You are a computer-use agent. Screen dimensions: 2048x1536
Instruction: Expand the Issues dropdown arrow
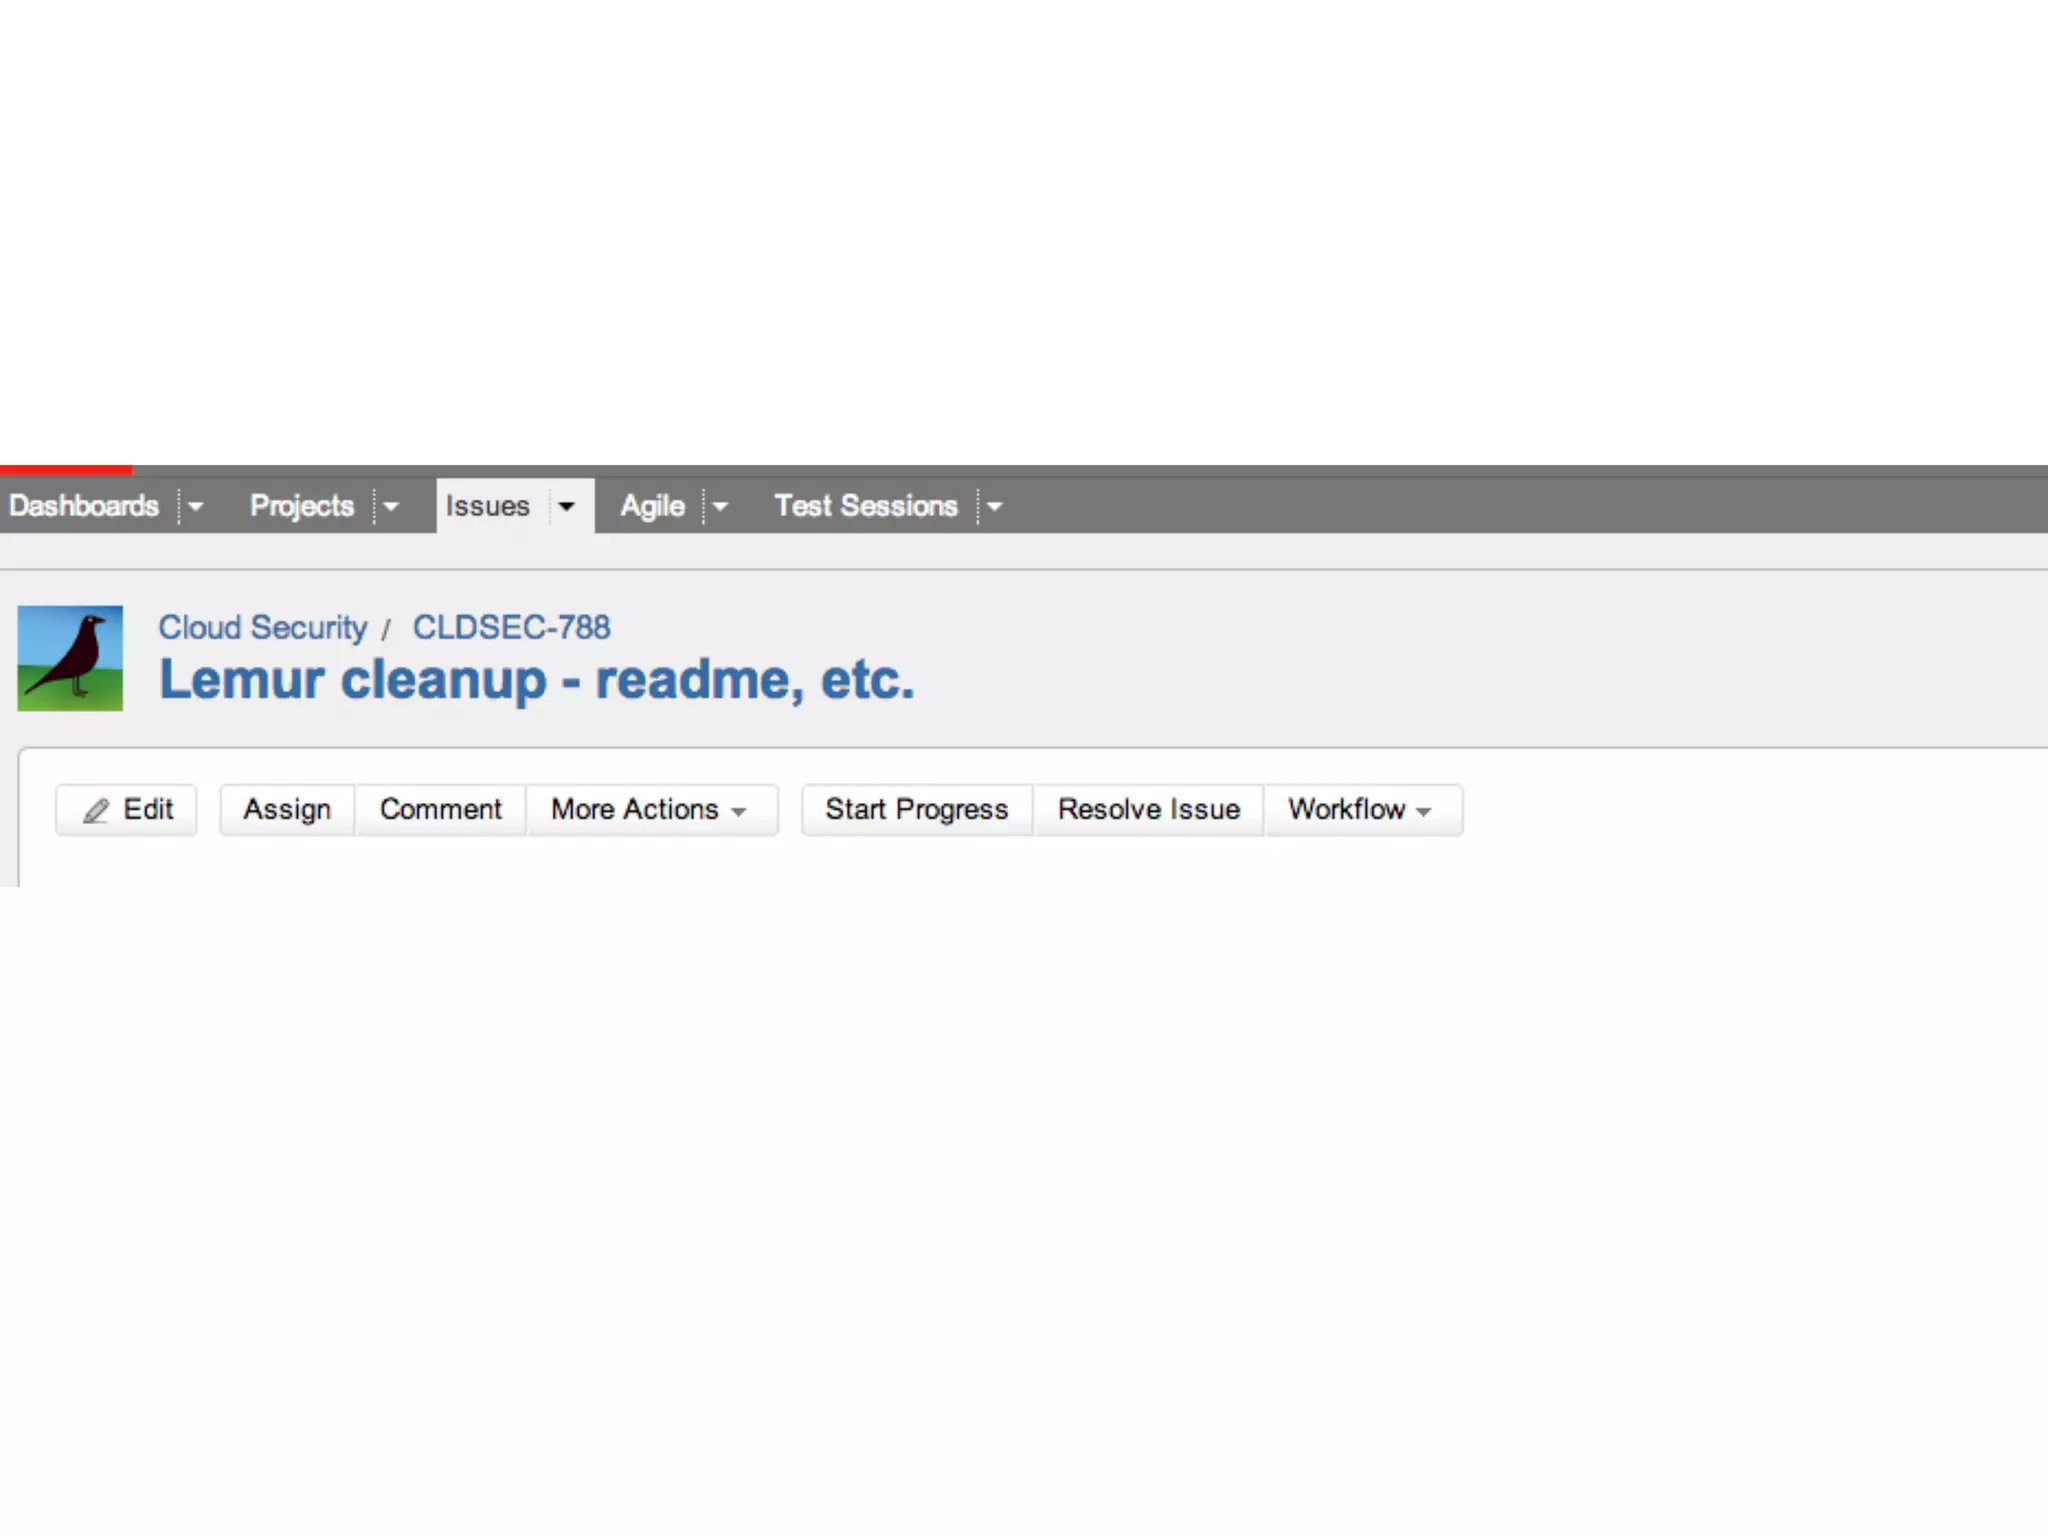(x=567, y=506)
